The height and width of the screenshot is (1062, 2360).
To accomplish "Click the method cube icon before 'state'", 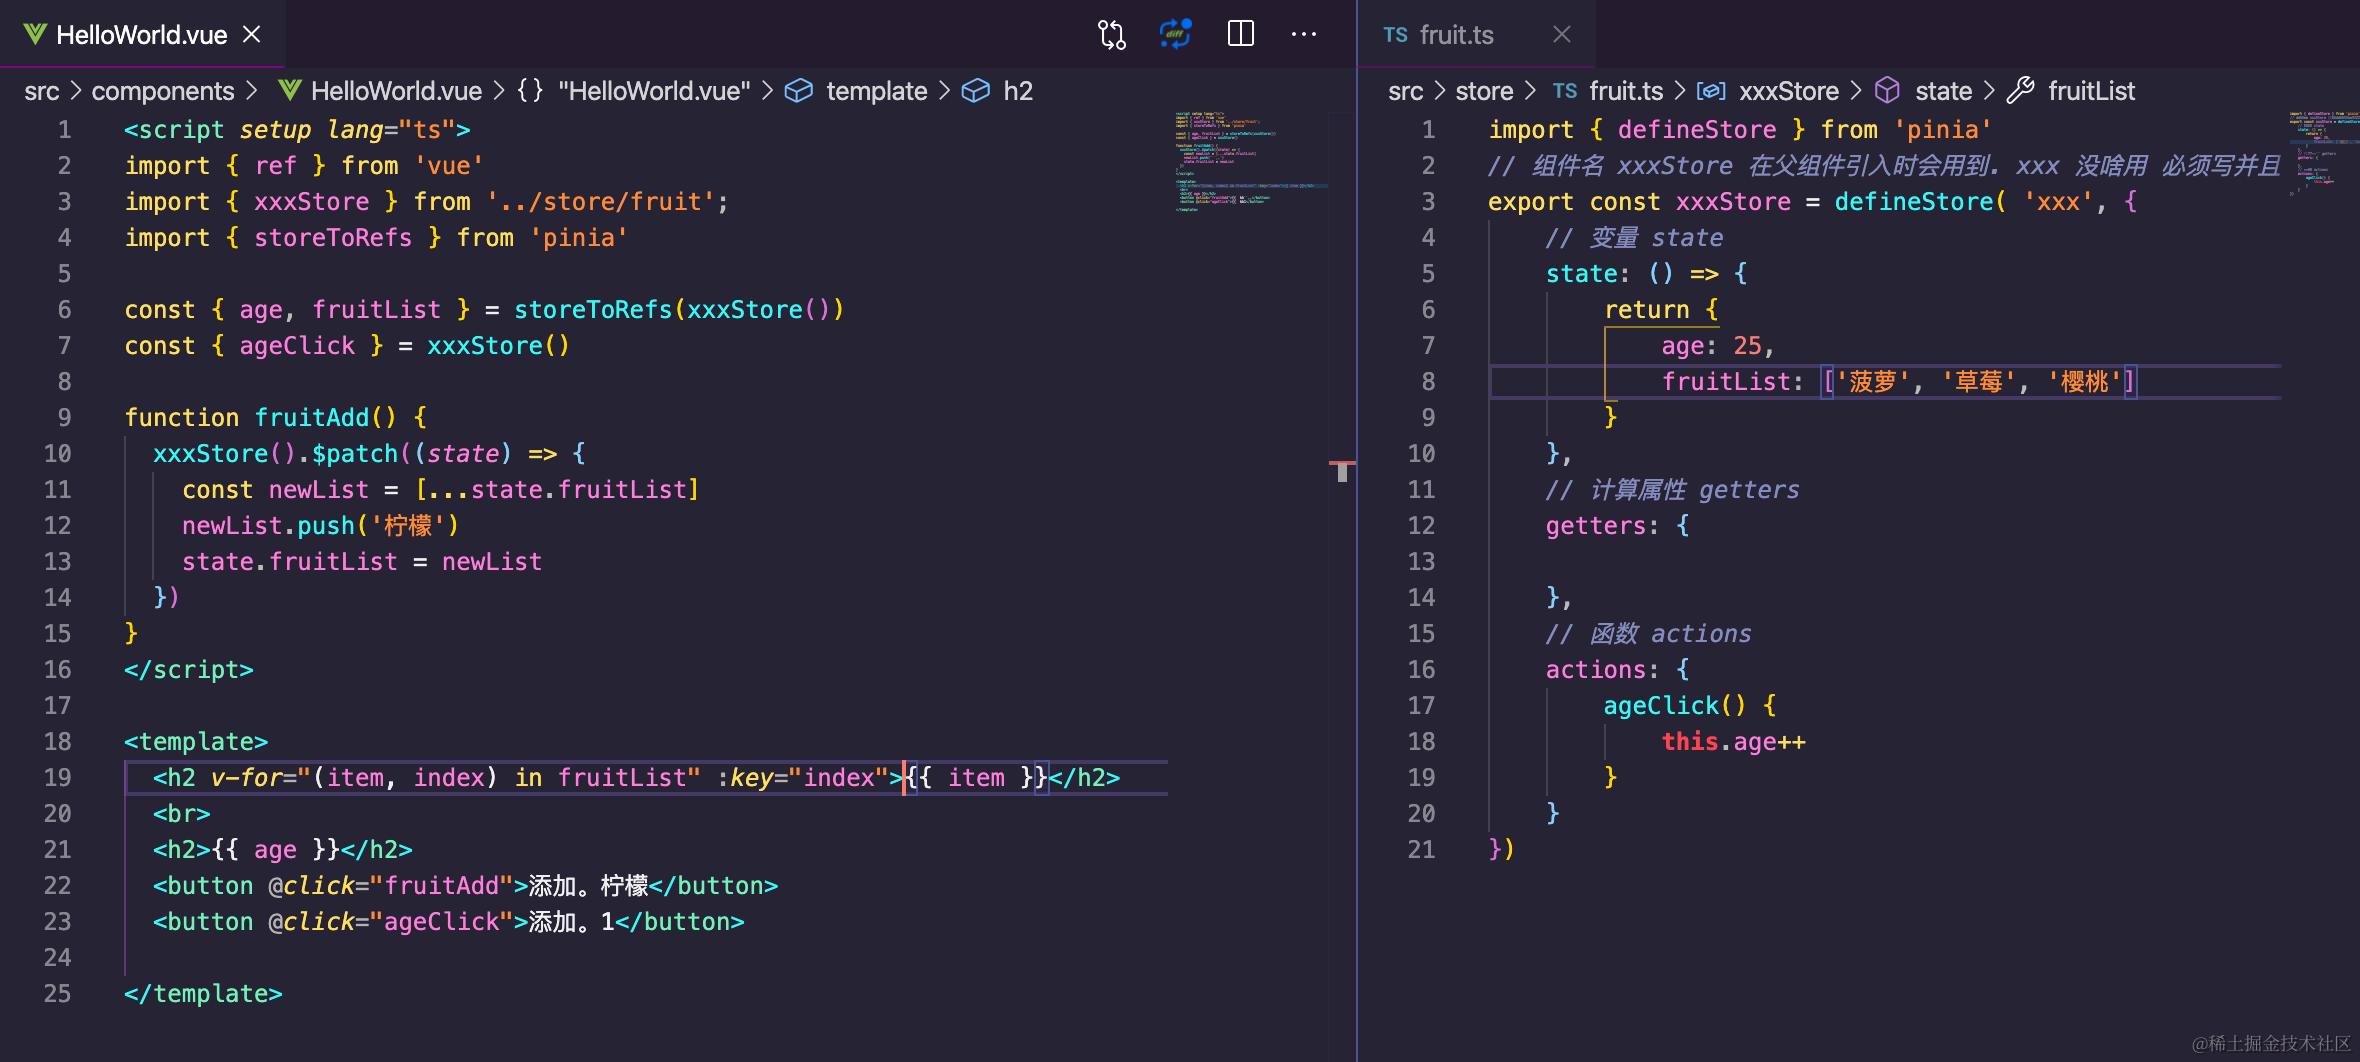I will [1887, 91].
